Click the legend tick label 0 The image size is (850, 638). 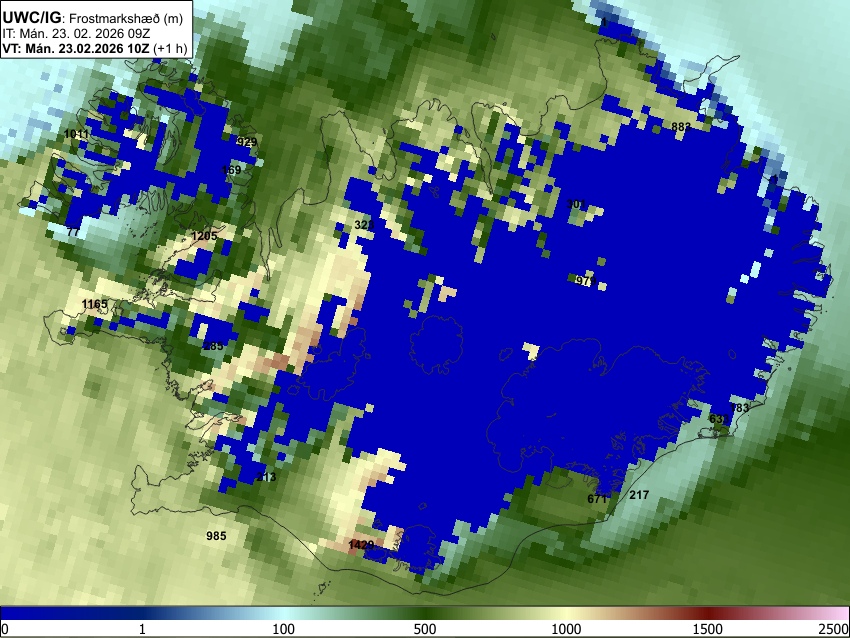[5, 629]
